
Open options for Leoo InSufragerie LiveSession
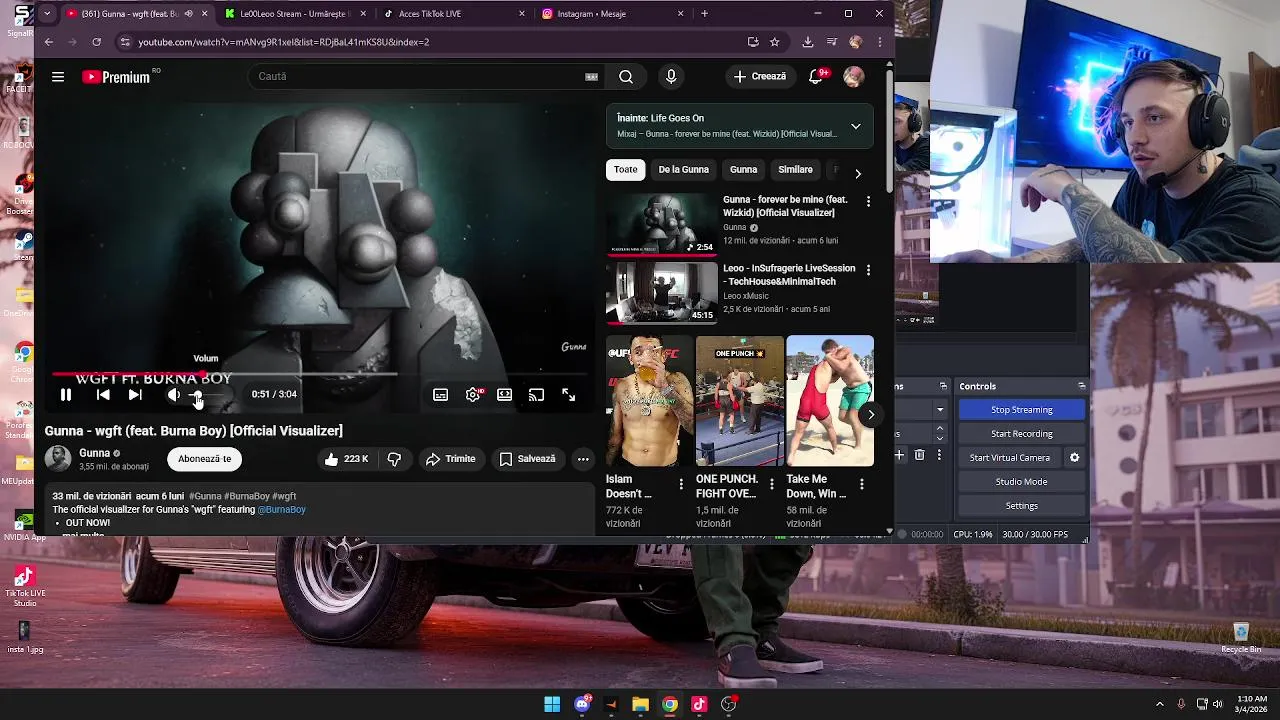(868, 270)
